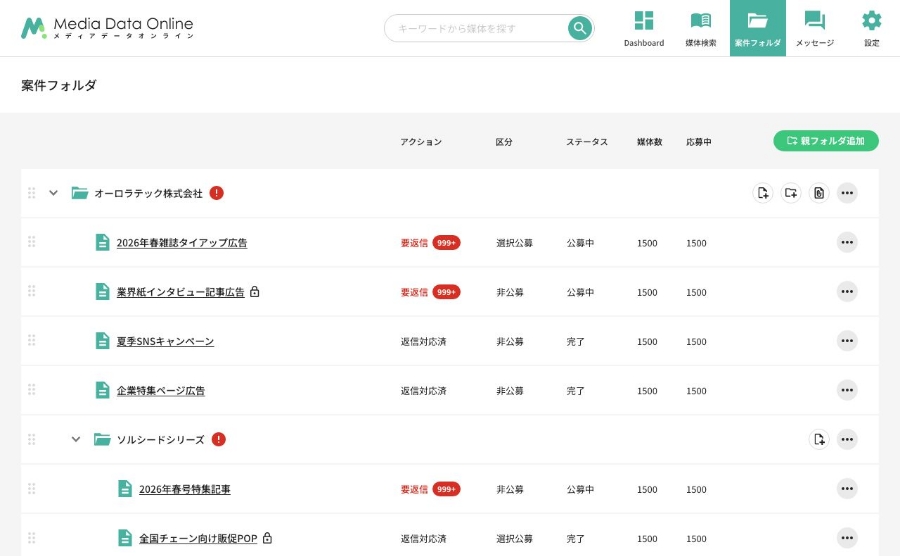Open 2026年春雑誌タイアップ広告 project link
The width and height of the screenshot is (900, 556).
(181, 243)
